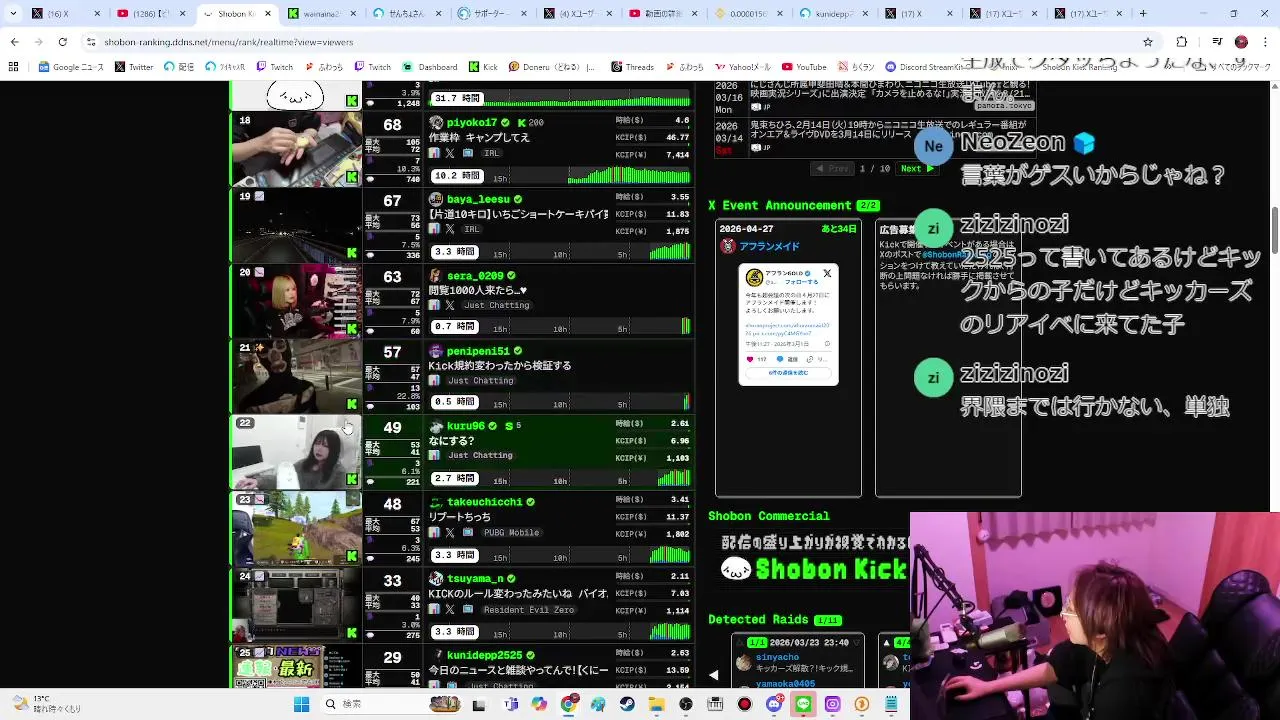Click piyoko17's avatar icon
This screenshot has width=1280, height=720.
[436, 123]
